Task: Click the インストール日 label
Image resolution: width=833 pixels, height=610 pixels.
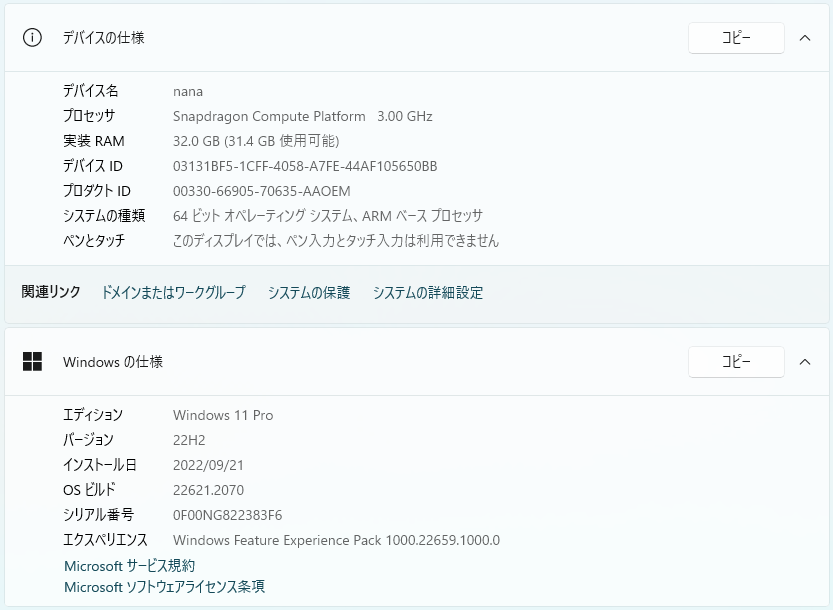Action: coord(100,465)
